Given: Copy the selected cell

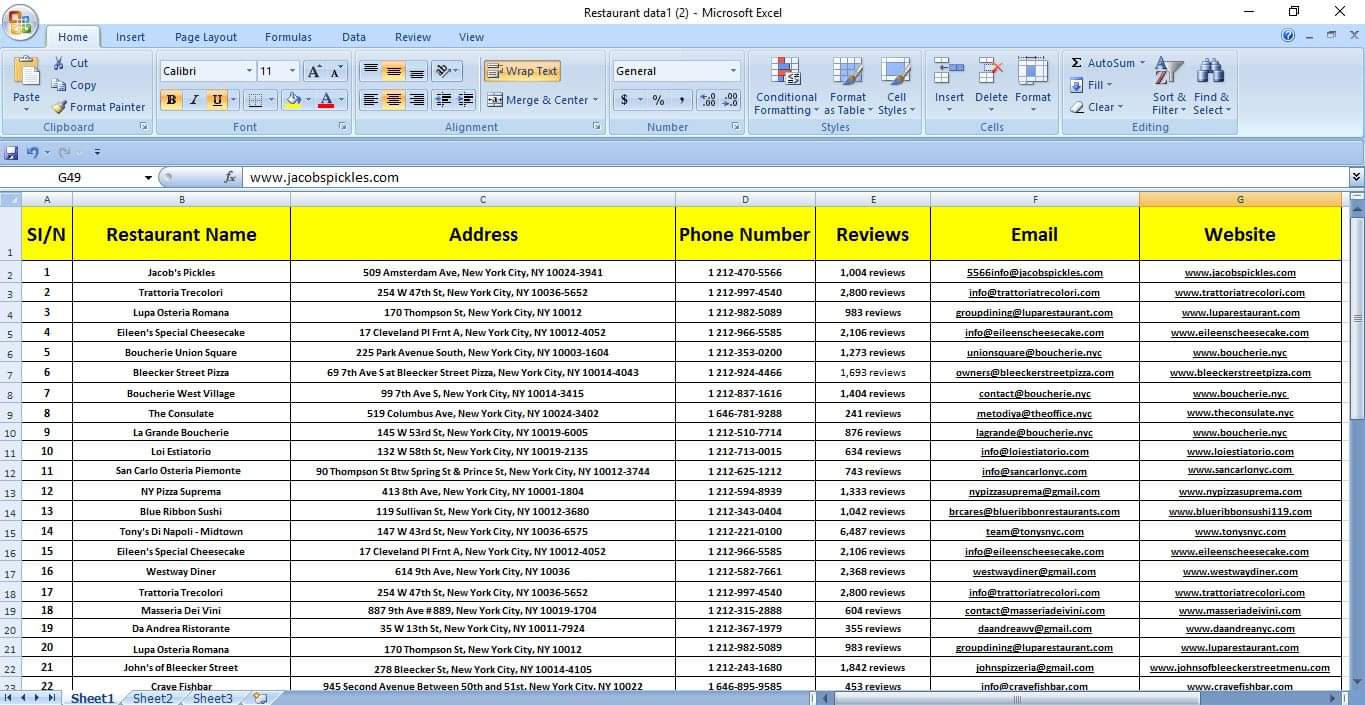Looking at the screenshot, I should point(73,85).
